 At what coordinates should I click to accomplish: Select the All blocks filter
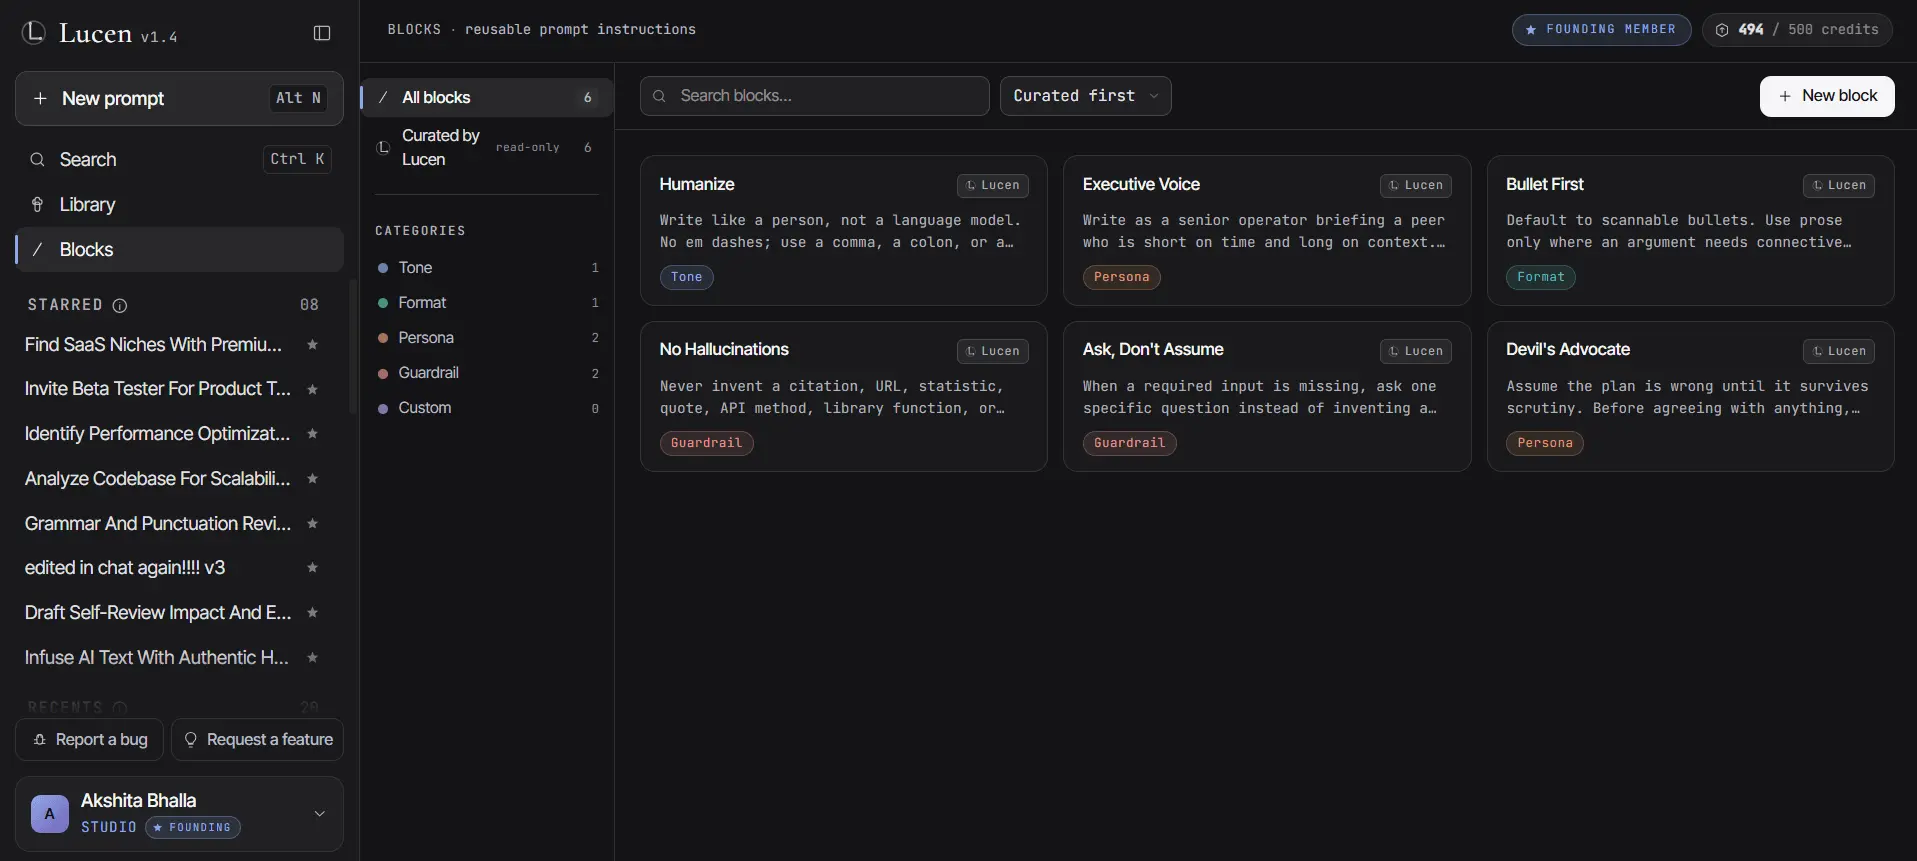click(487, 97)
